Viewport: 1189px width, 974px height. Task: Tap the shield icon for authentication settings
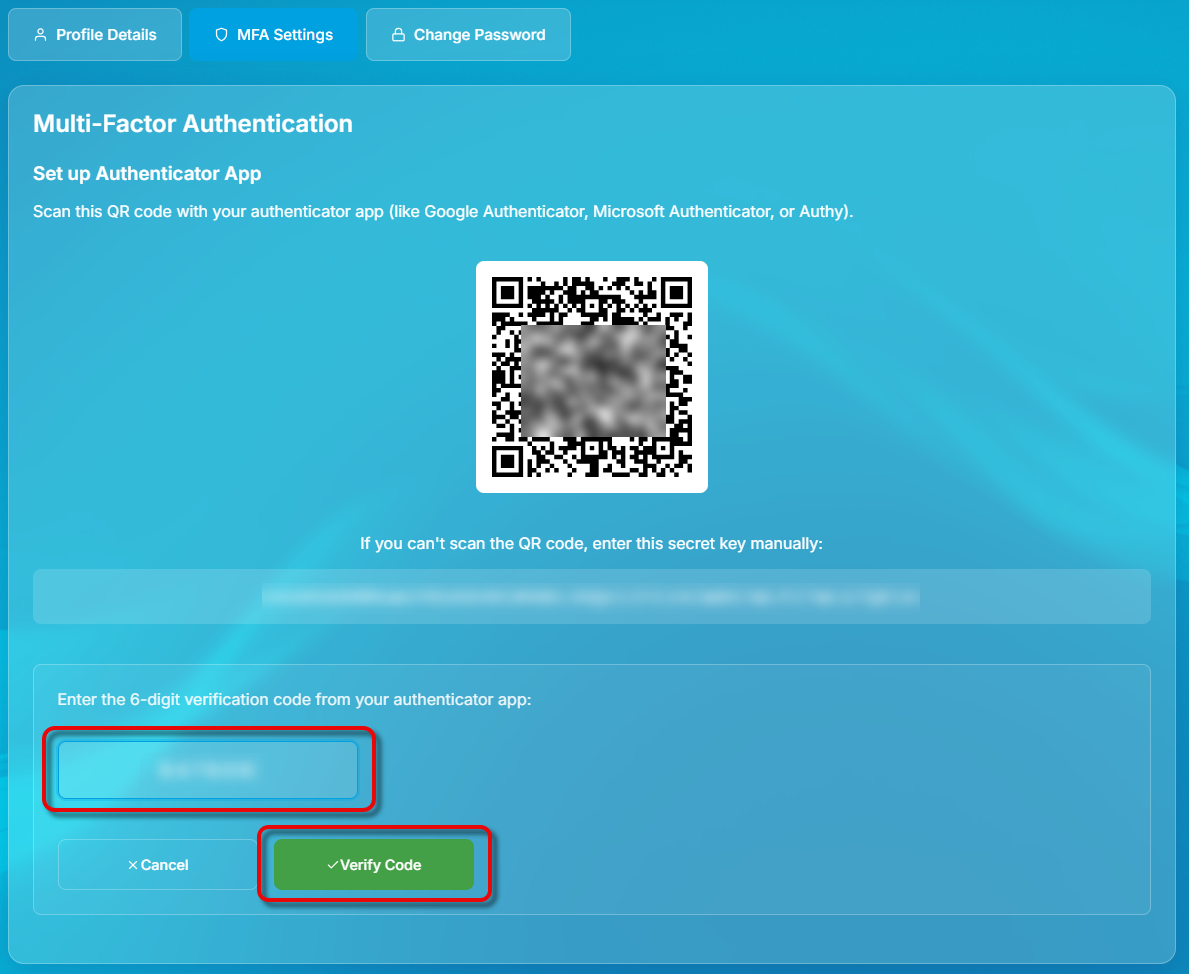220,34
